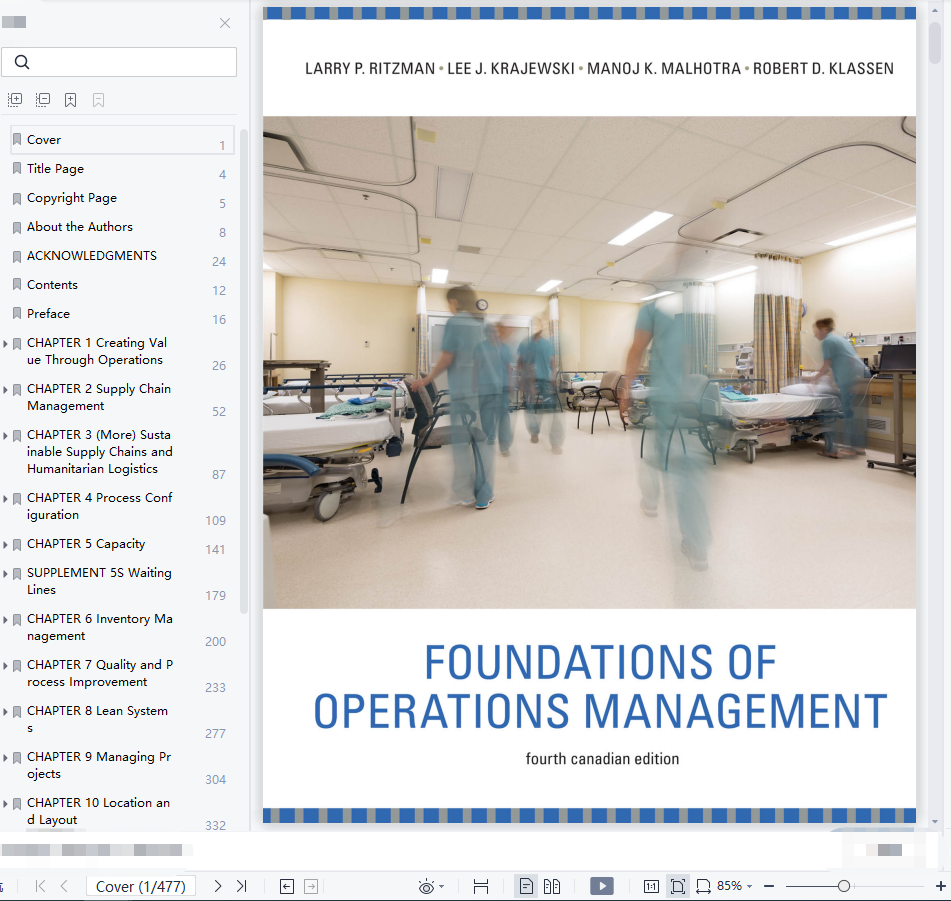
Task: Click the Cover row bookmark ribbon icon
Action: [17, 139]
